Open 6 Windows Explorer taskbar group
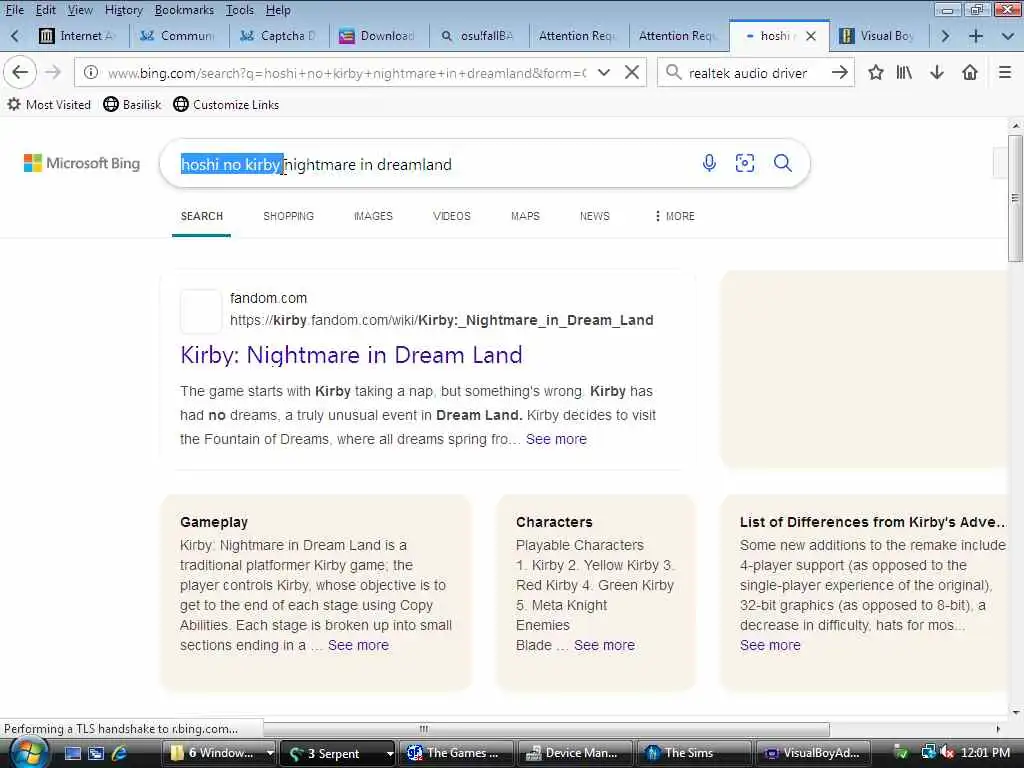The width and height of the screenshot is (1024, 768). point(221,753)
